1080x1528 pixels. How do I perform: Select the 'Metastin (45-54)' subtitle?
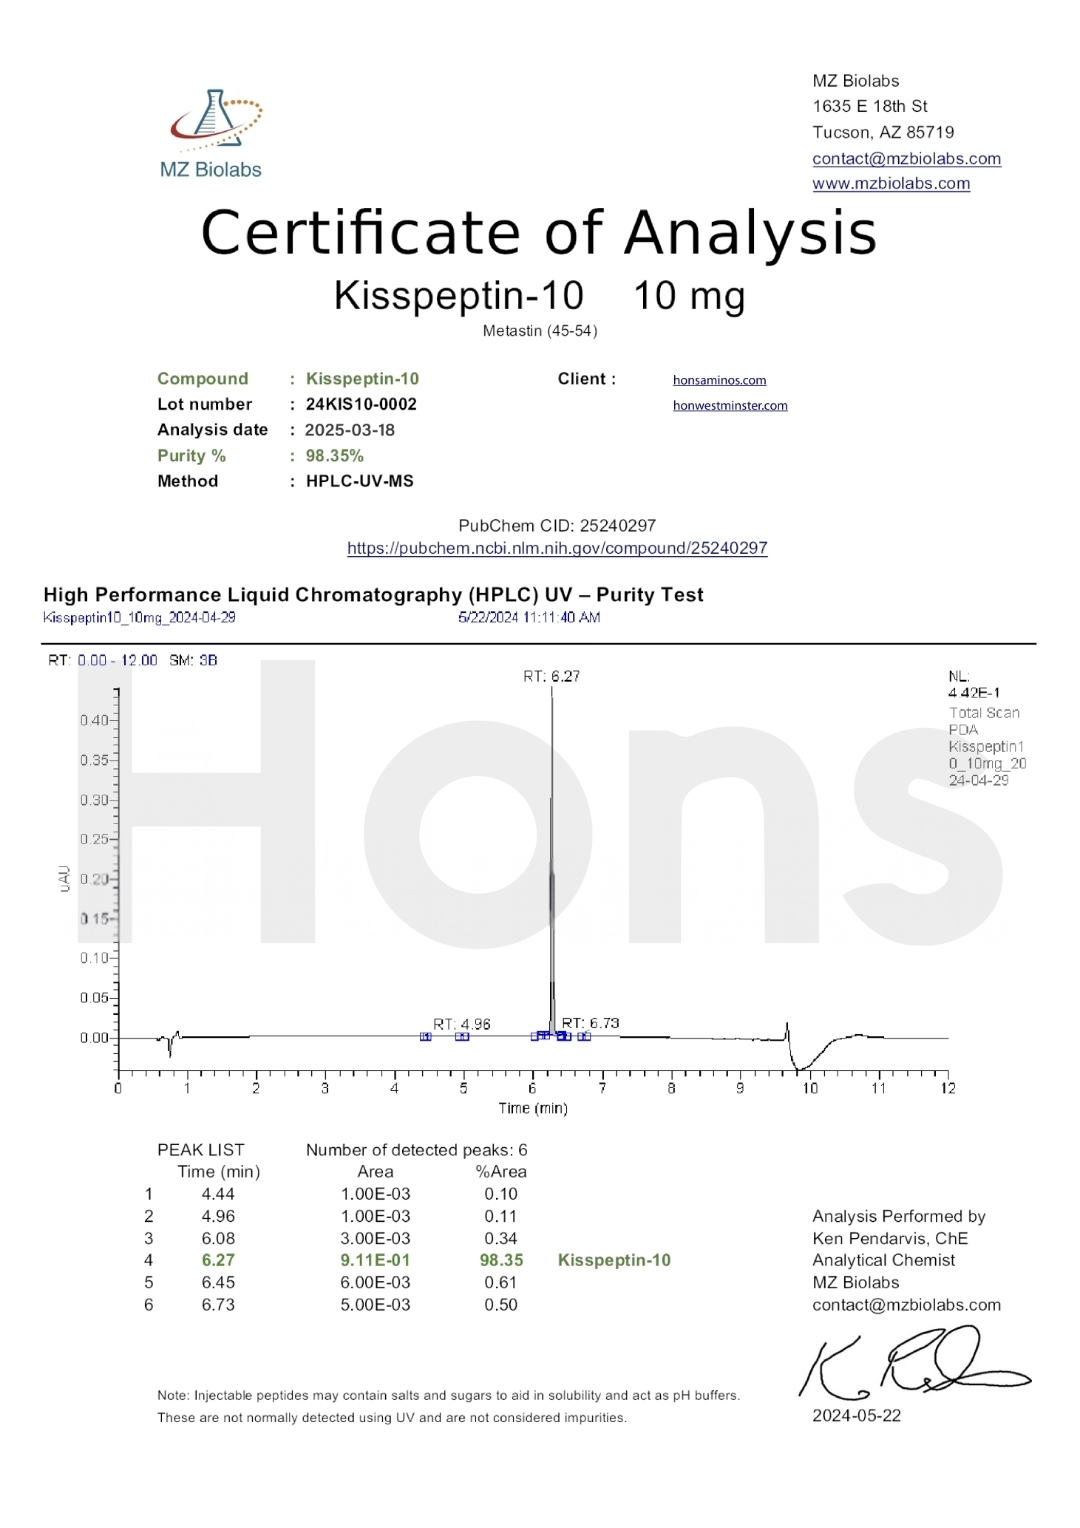[x=540, y=331]
